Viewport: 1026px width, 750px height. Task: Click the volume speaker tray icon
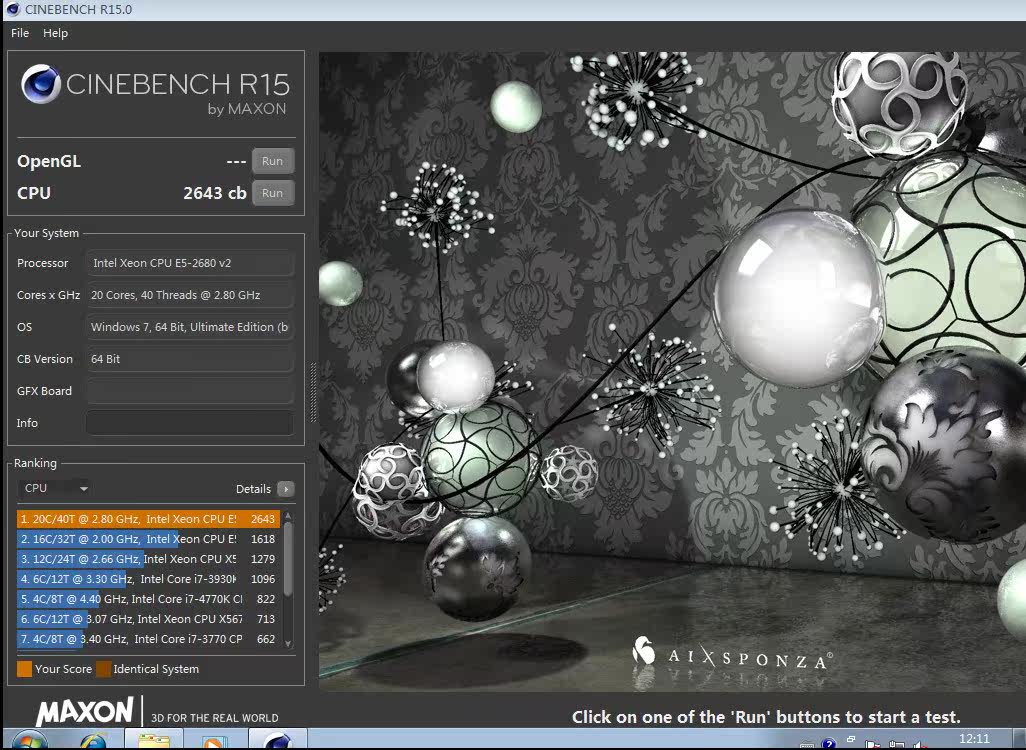click(920, 744)
